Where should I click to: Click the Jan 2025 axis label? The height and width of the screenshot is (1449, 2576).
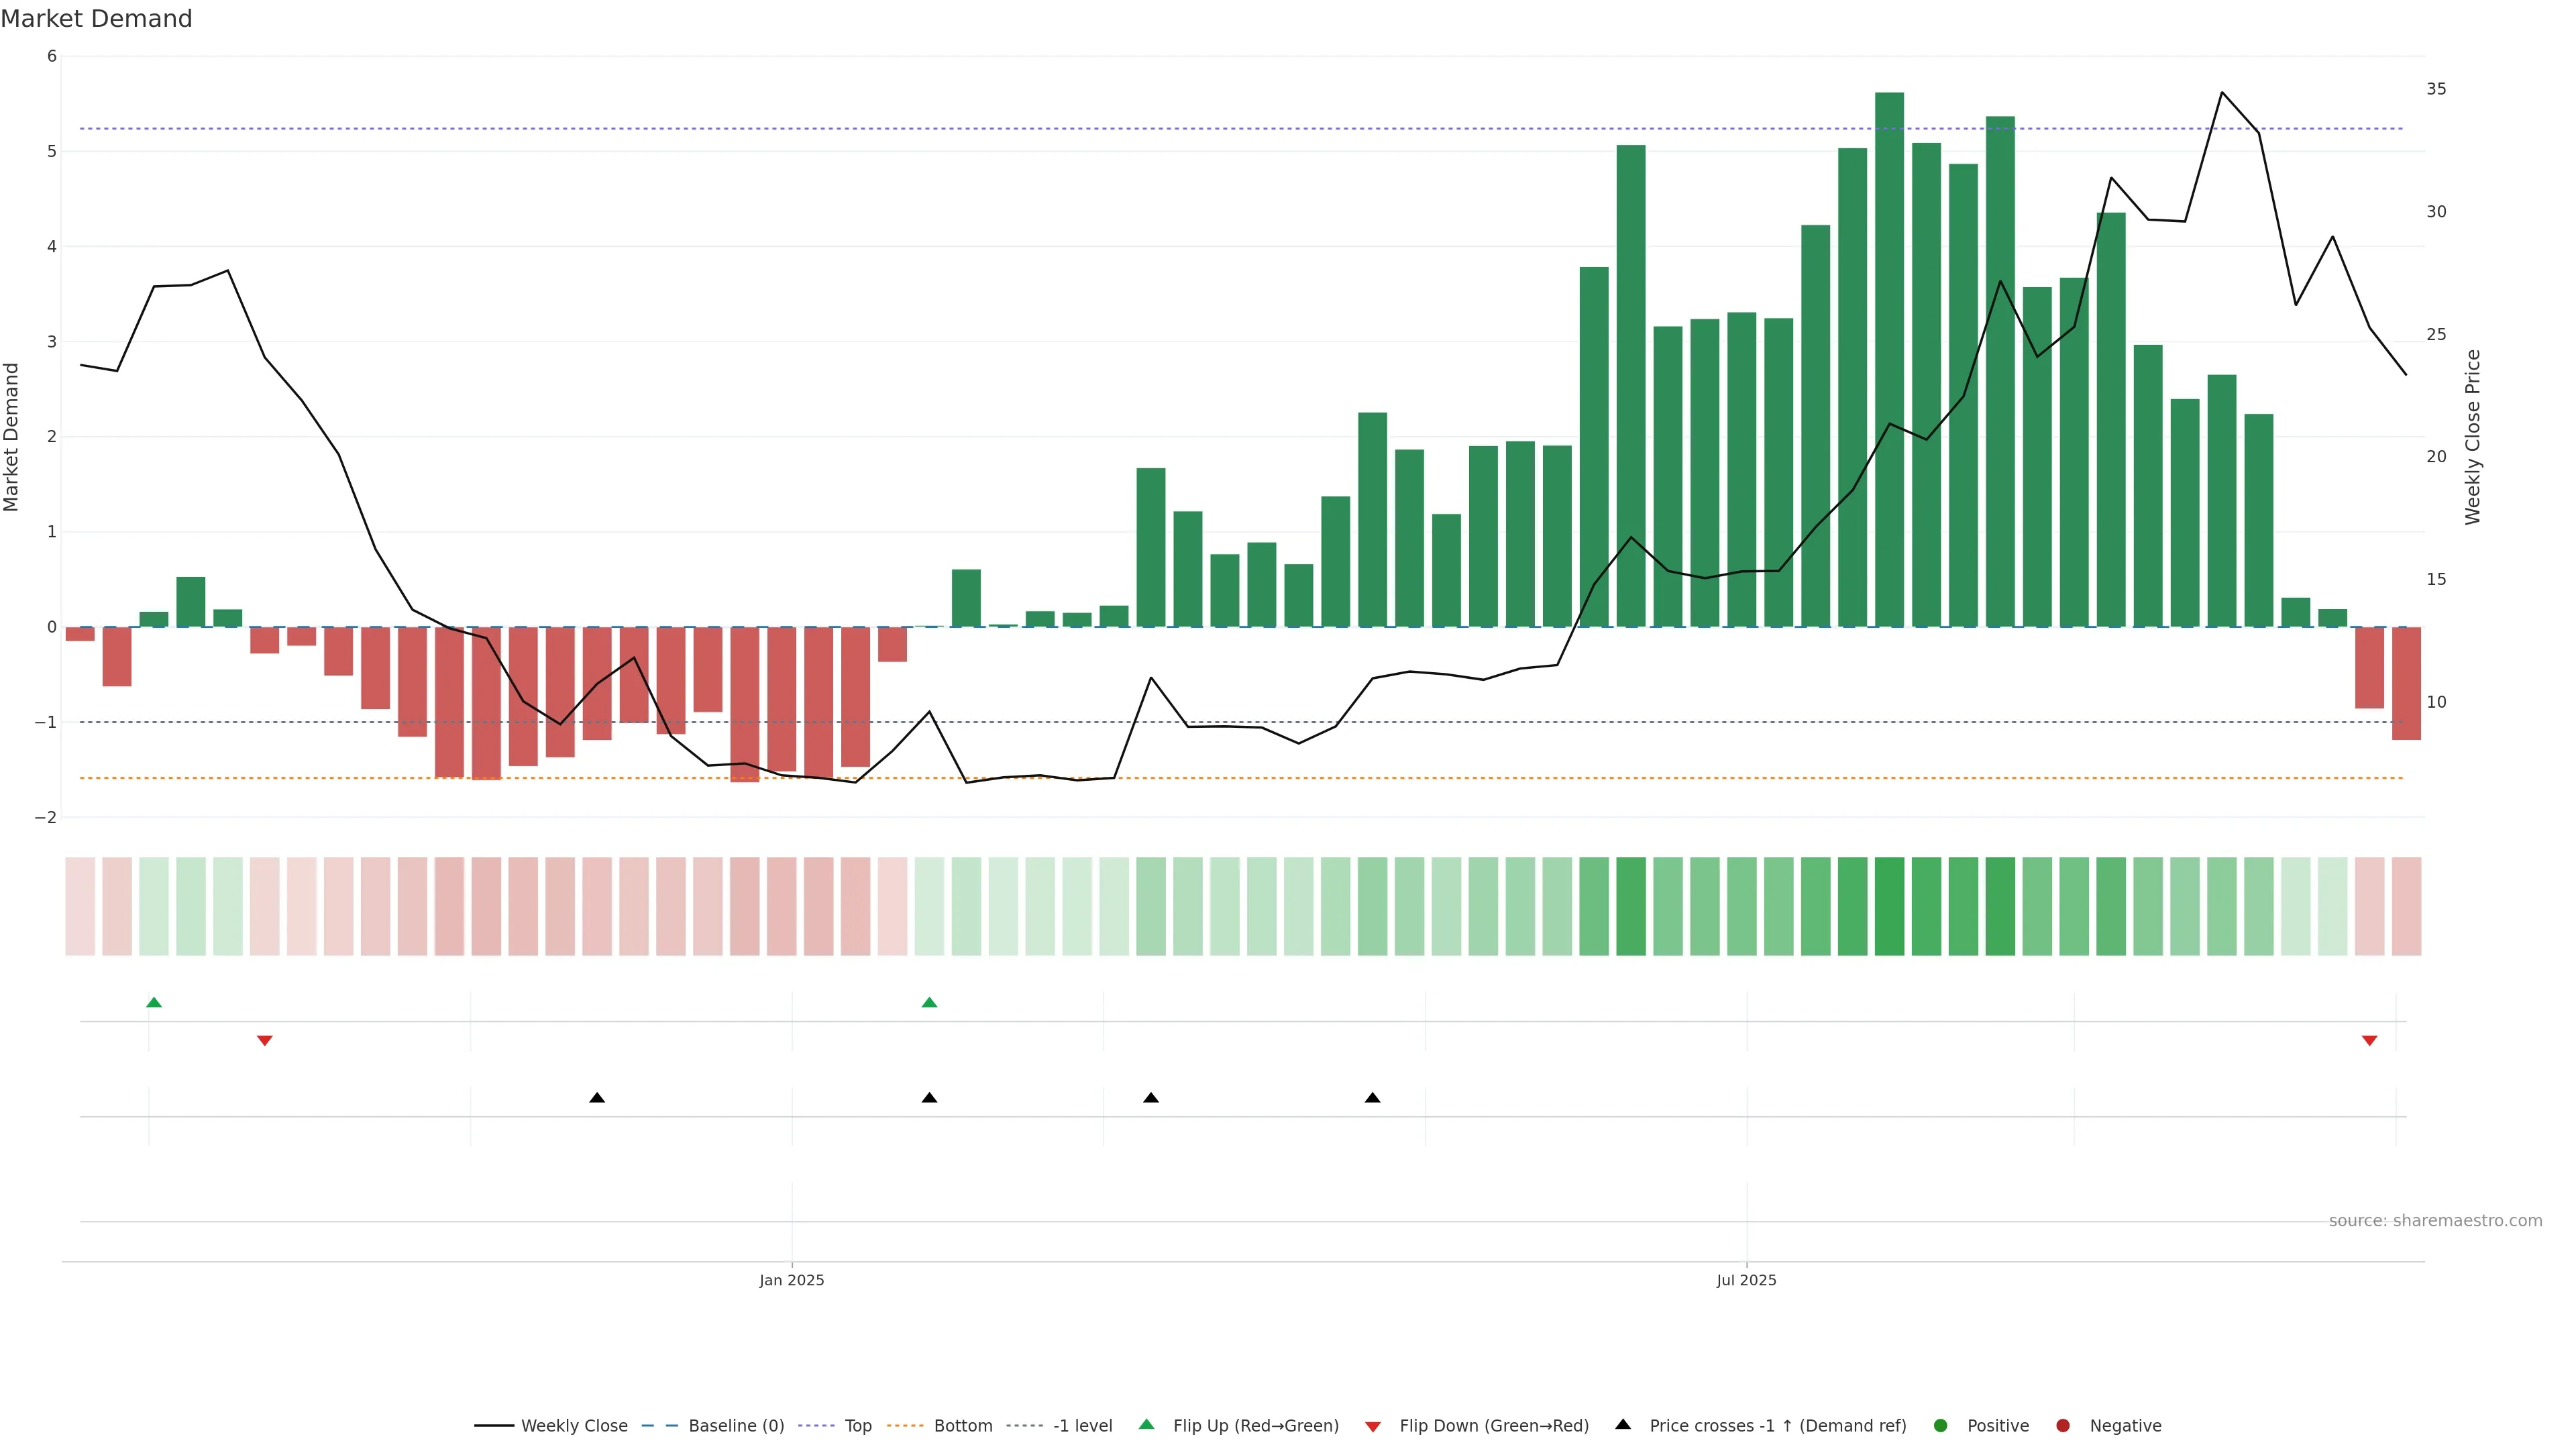[x=791, y=1280]
